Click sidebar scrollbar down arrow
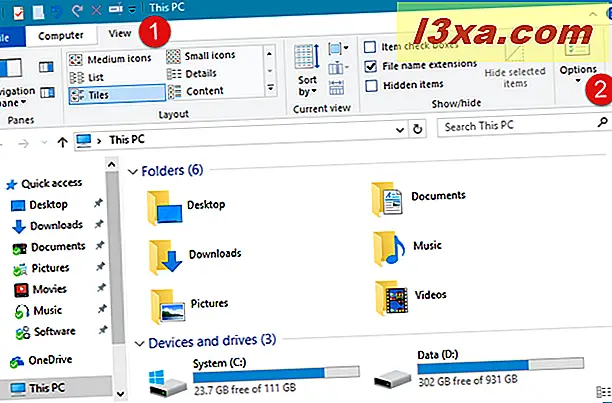612x403 pixels. coord(121,394)
